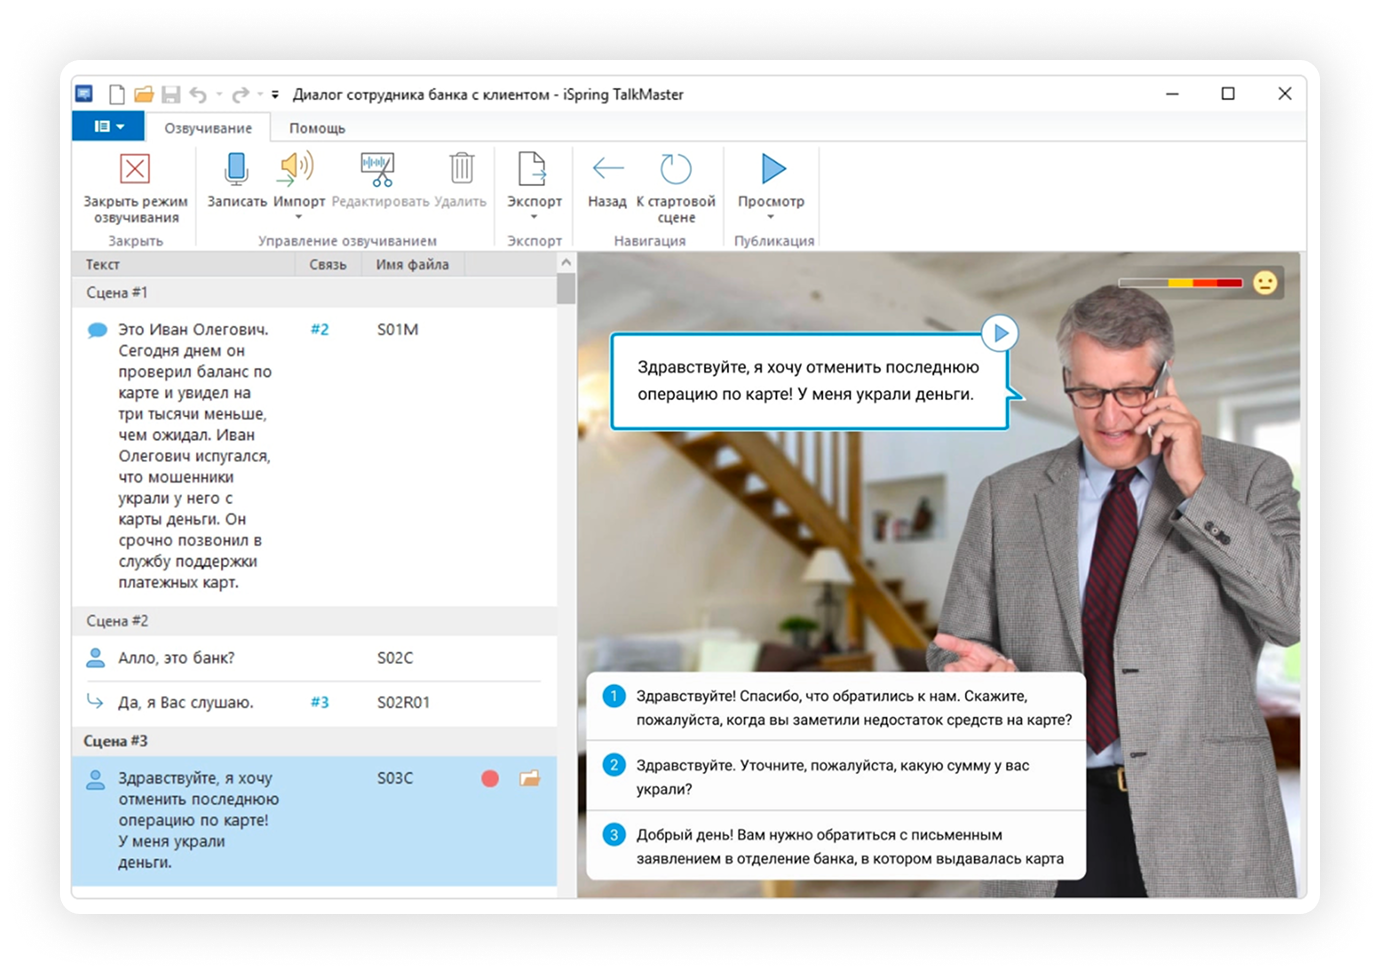Open folder icon in S03C row
This screenshot has height=974, width=1380.
(x=529, y=778)
